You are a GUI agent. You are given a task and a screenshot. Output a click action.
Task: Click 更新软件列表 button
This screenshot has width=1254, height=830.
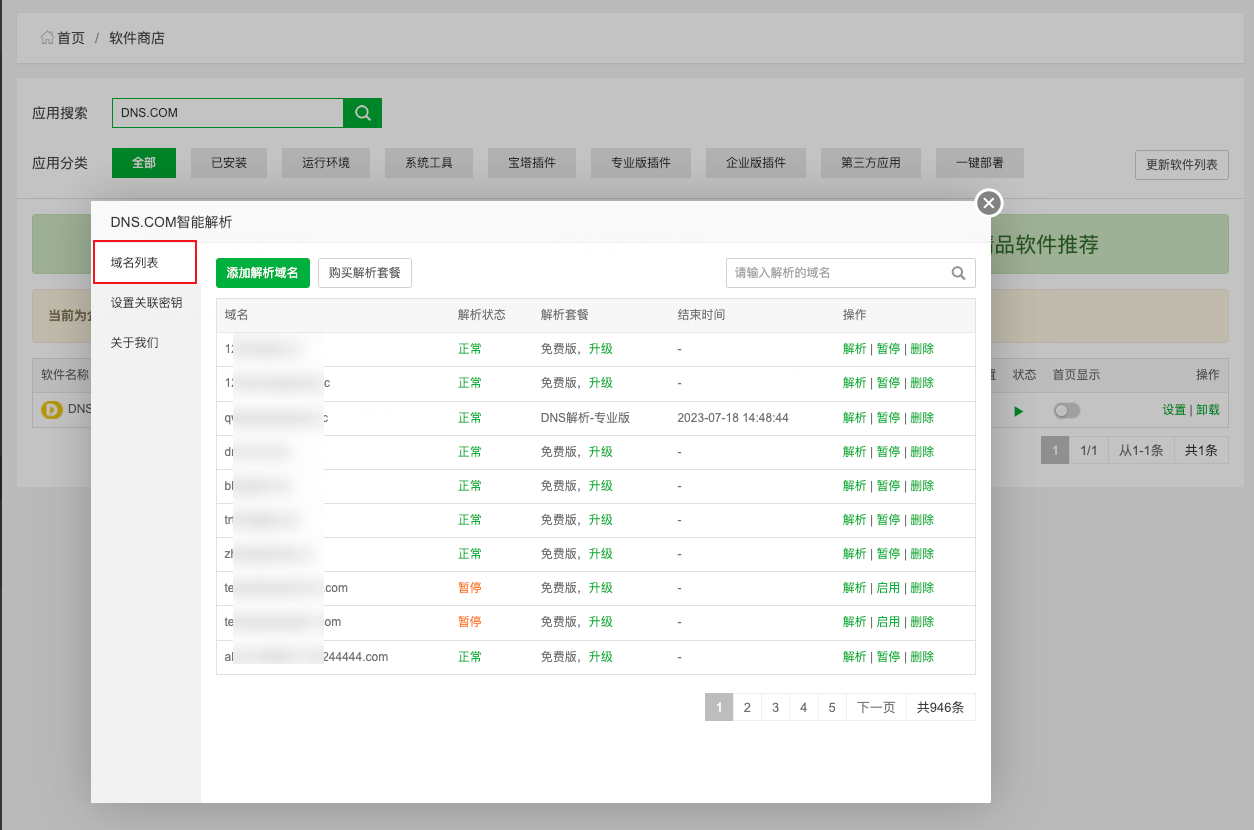coord(1182,165)
